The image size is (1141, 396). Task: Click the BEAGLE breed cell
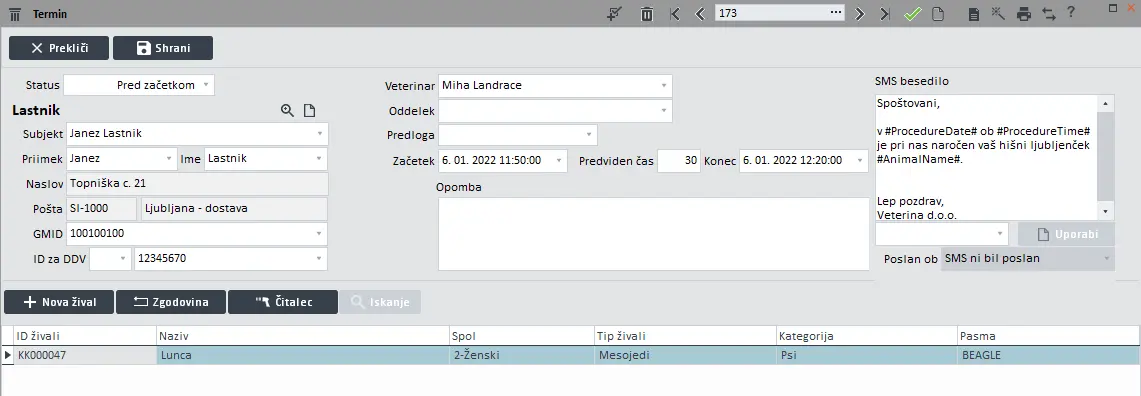point(1048,355)
